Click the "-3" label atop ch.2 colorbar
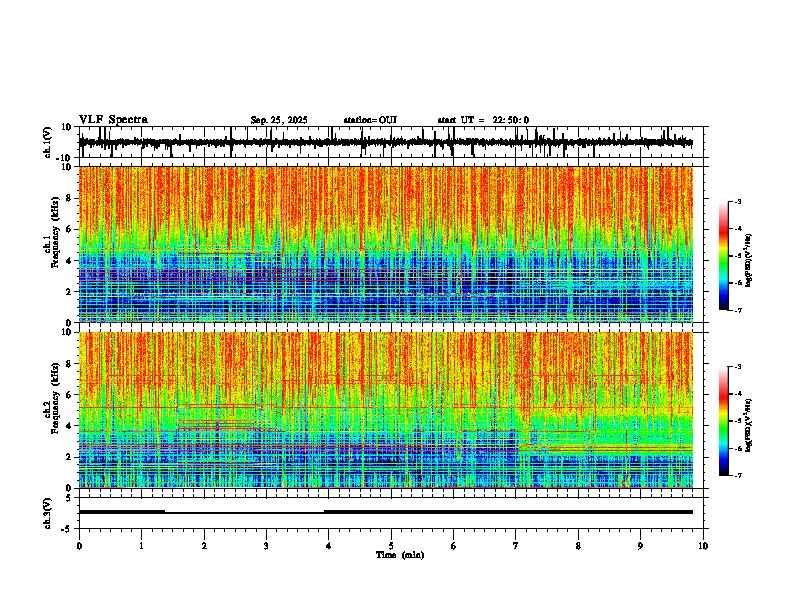Screen dimensions: 792x612 pos(738,367)
